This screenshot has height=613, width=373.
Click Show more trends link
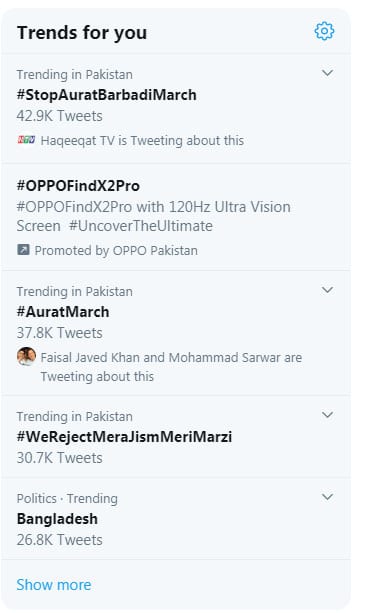54,585
